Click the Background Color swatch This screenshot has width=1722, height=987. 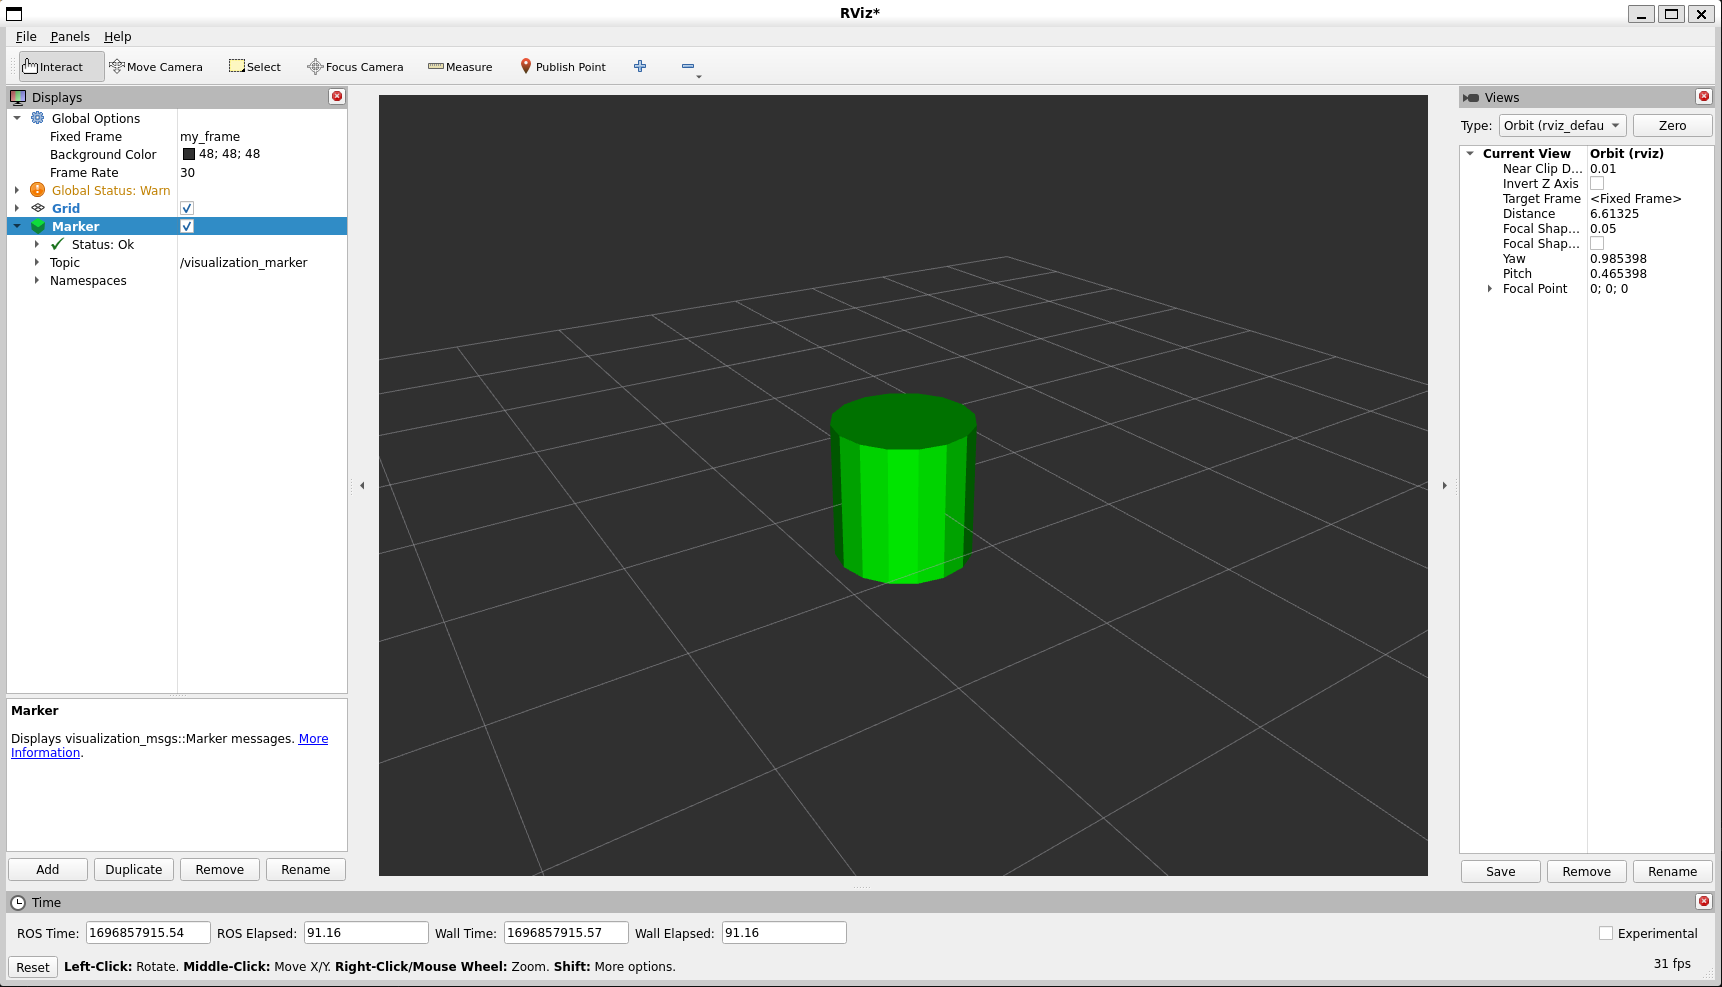189,153
